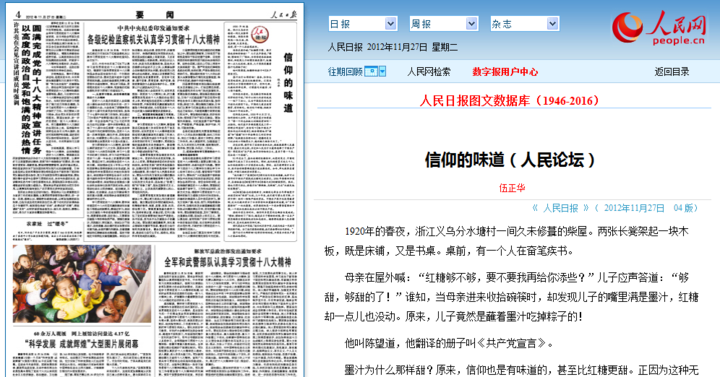Go to 数字报用户中心
720x377 pixels.
(505, 72)
